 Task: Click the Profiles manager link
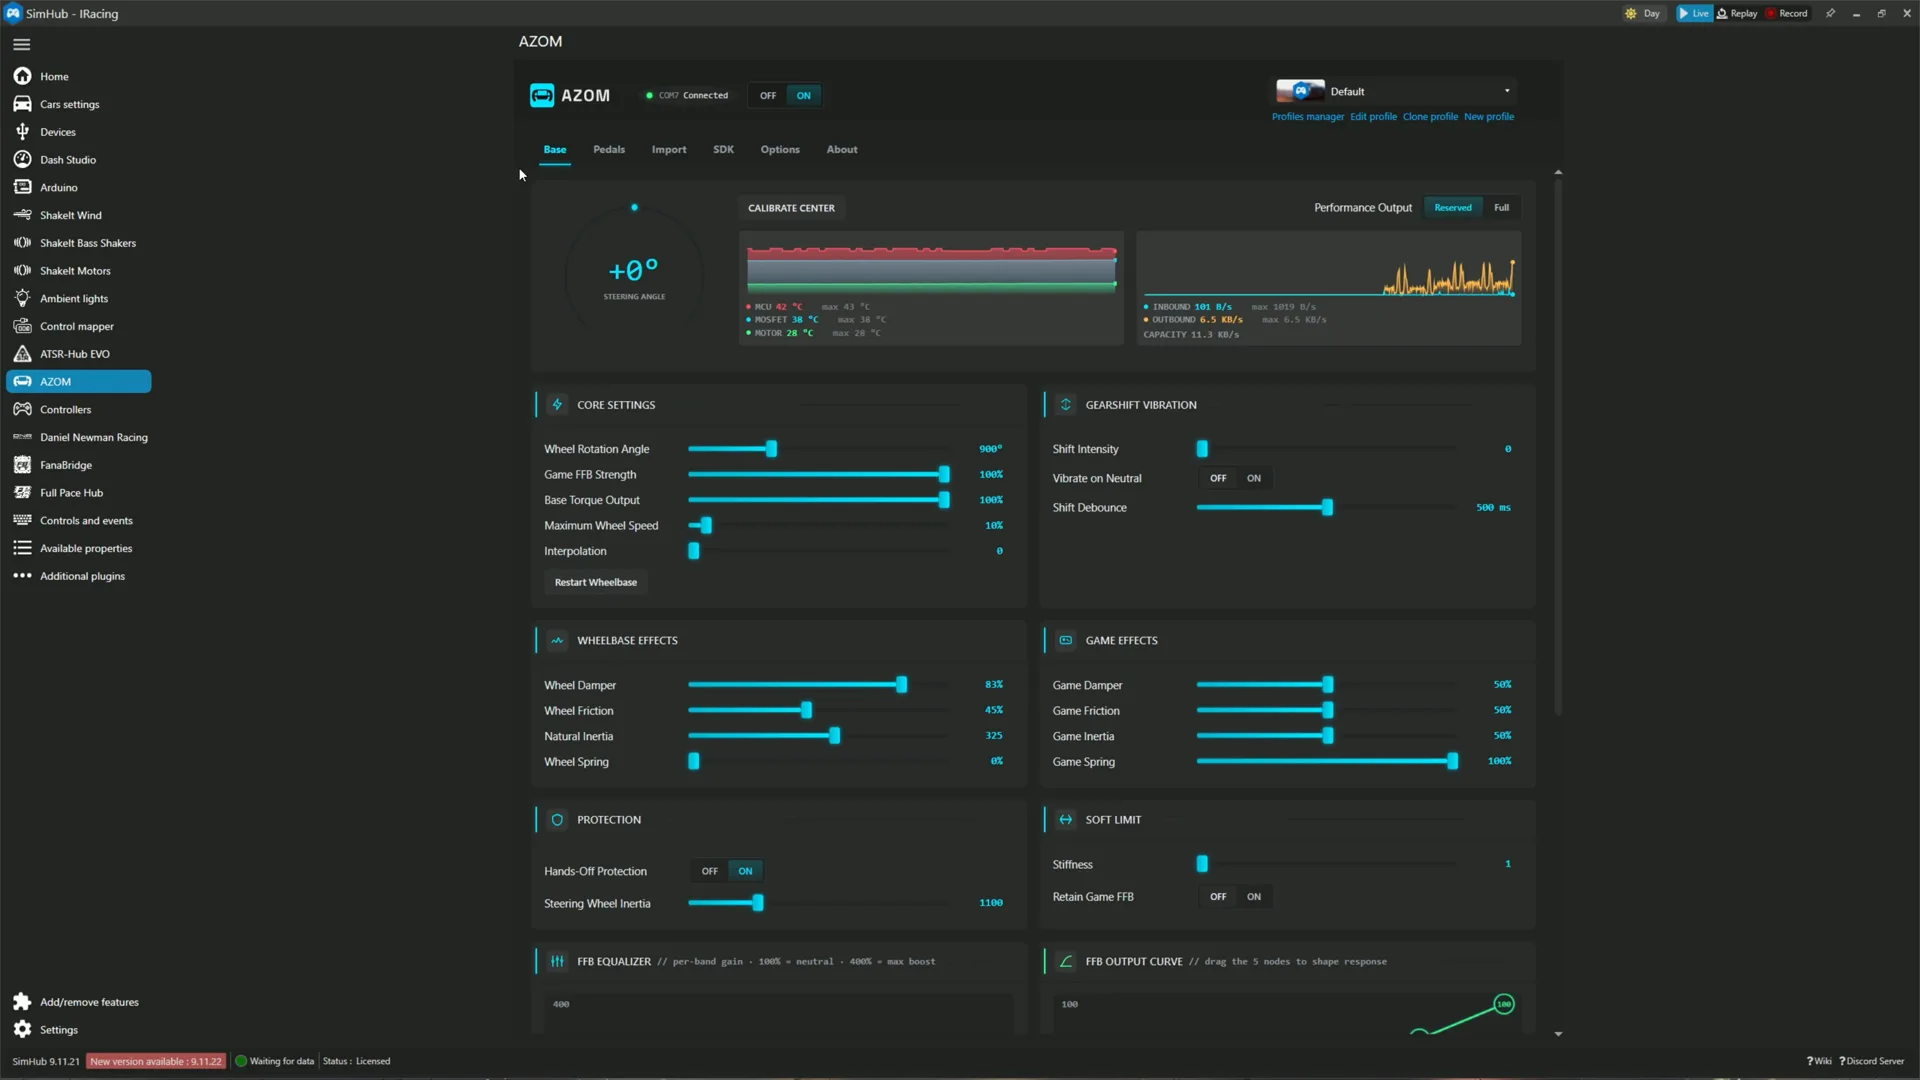(1308, 117)
